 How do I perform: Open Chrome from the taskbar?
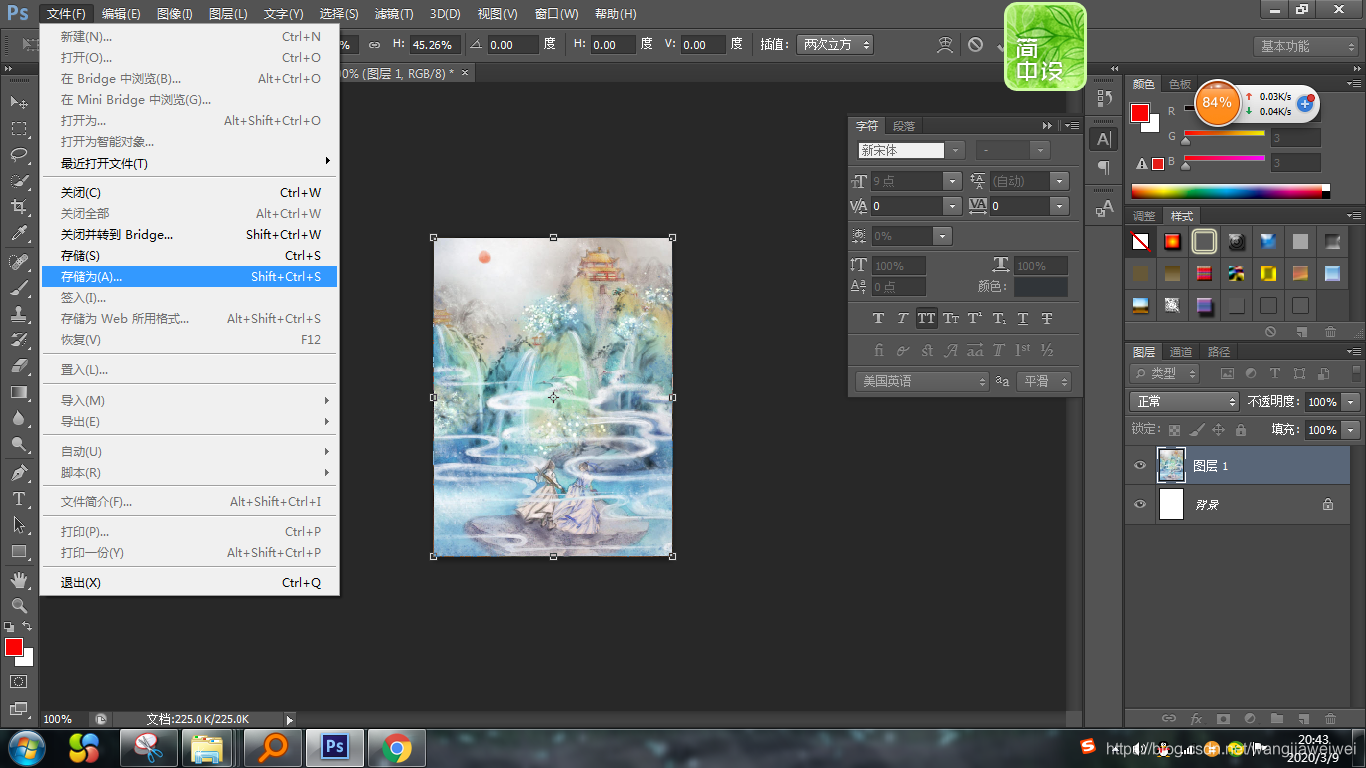click(396, 747)
